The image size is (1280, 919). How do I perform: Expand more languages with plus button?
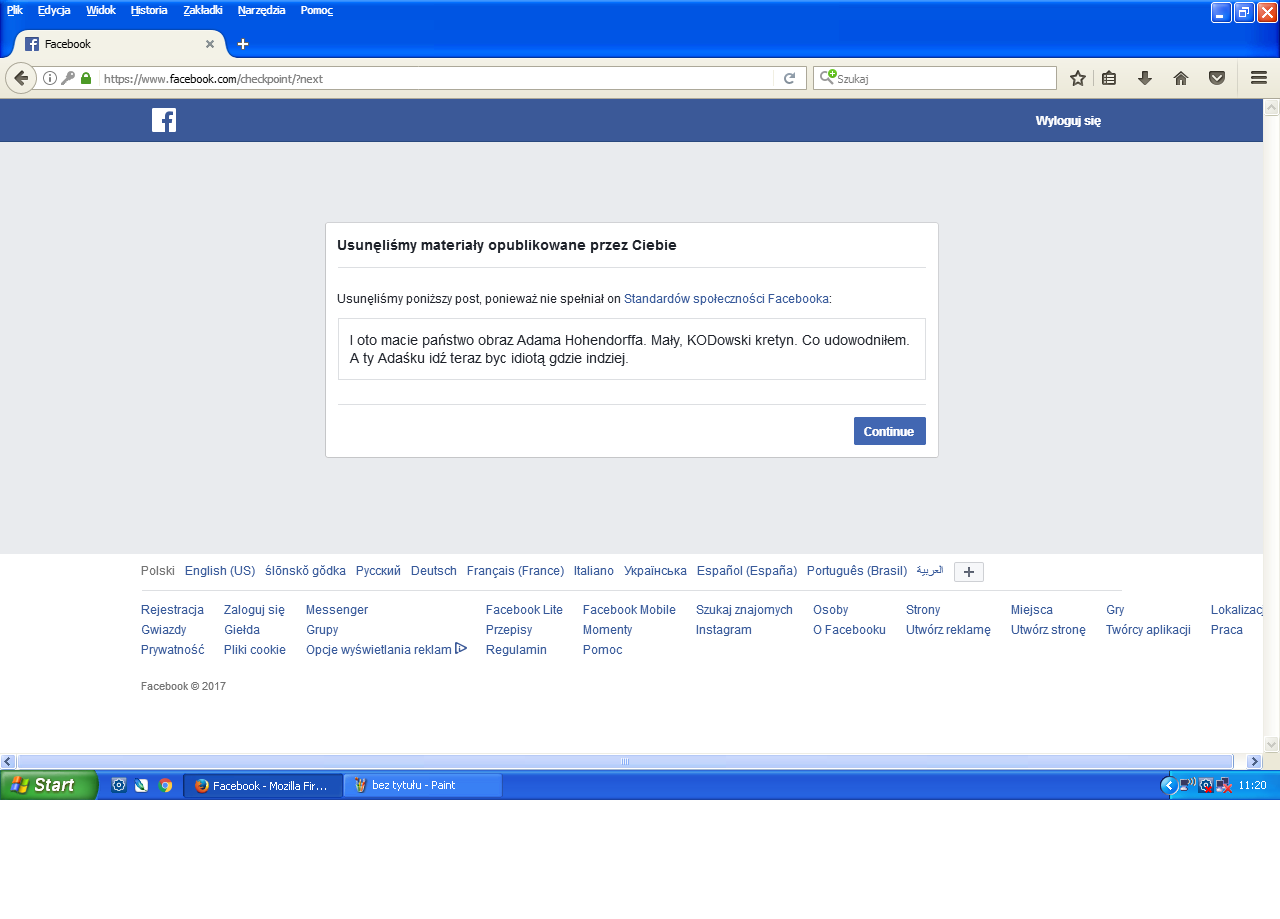click(969, 572)
